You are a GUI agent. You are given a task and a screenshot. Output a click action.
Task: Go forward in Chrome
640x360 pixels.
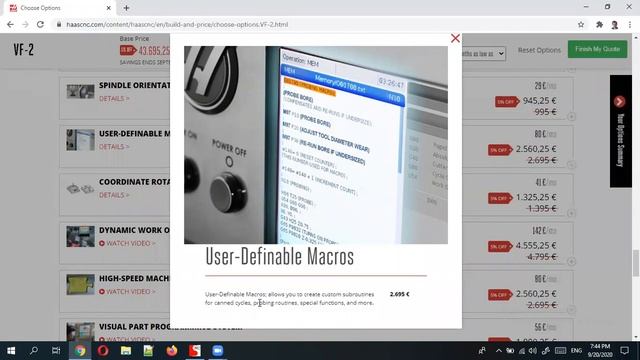pos(25,24)
